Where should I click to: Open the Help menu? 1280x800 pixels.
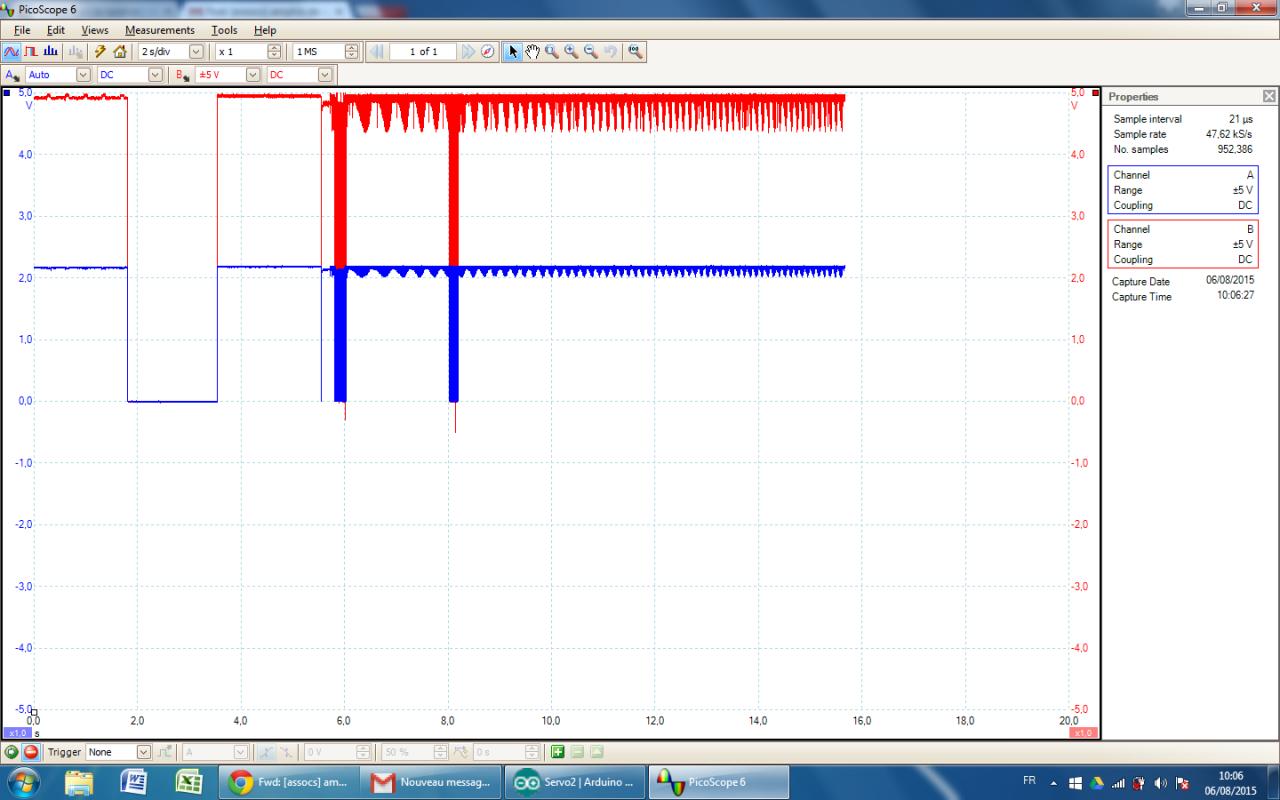click(265, 30)
